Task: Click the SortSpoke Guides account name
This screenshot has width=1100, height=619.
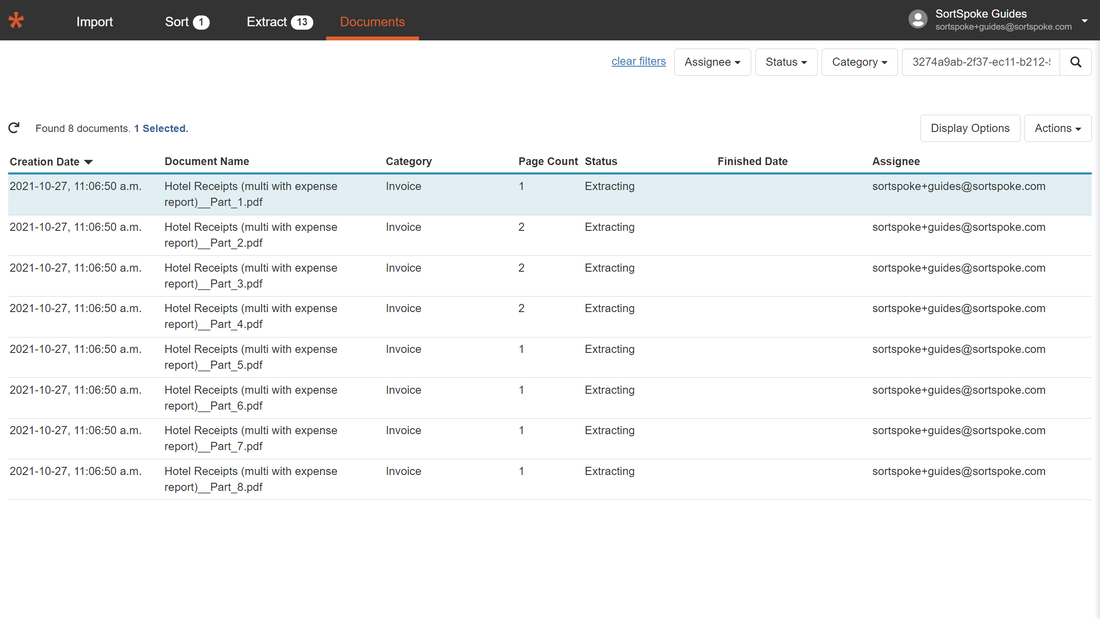Action: (x=981, y=14)
